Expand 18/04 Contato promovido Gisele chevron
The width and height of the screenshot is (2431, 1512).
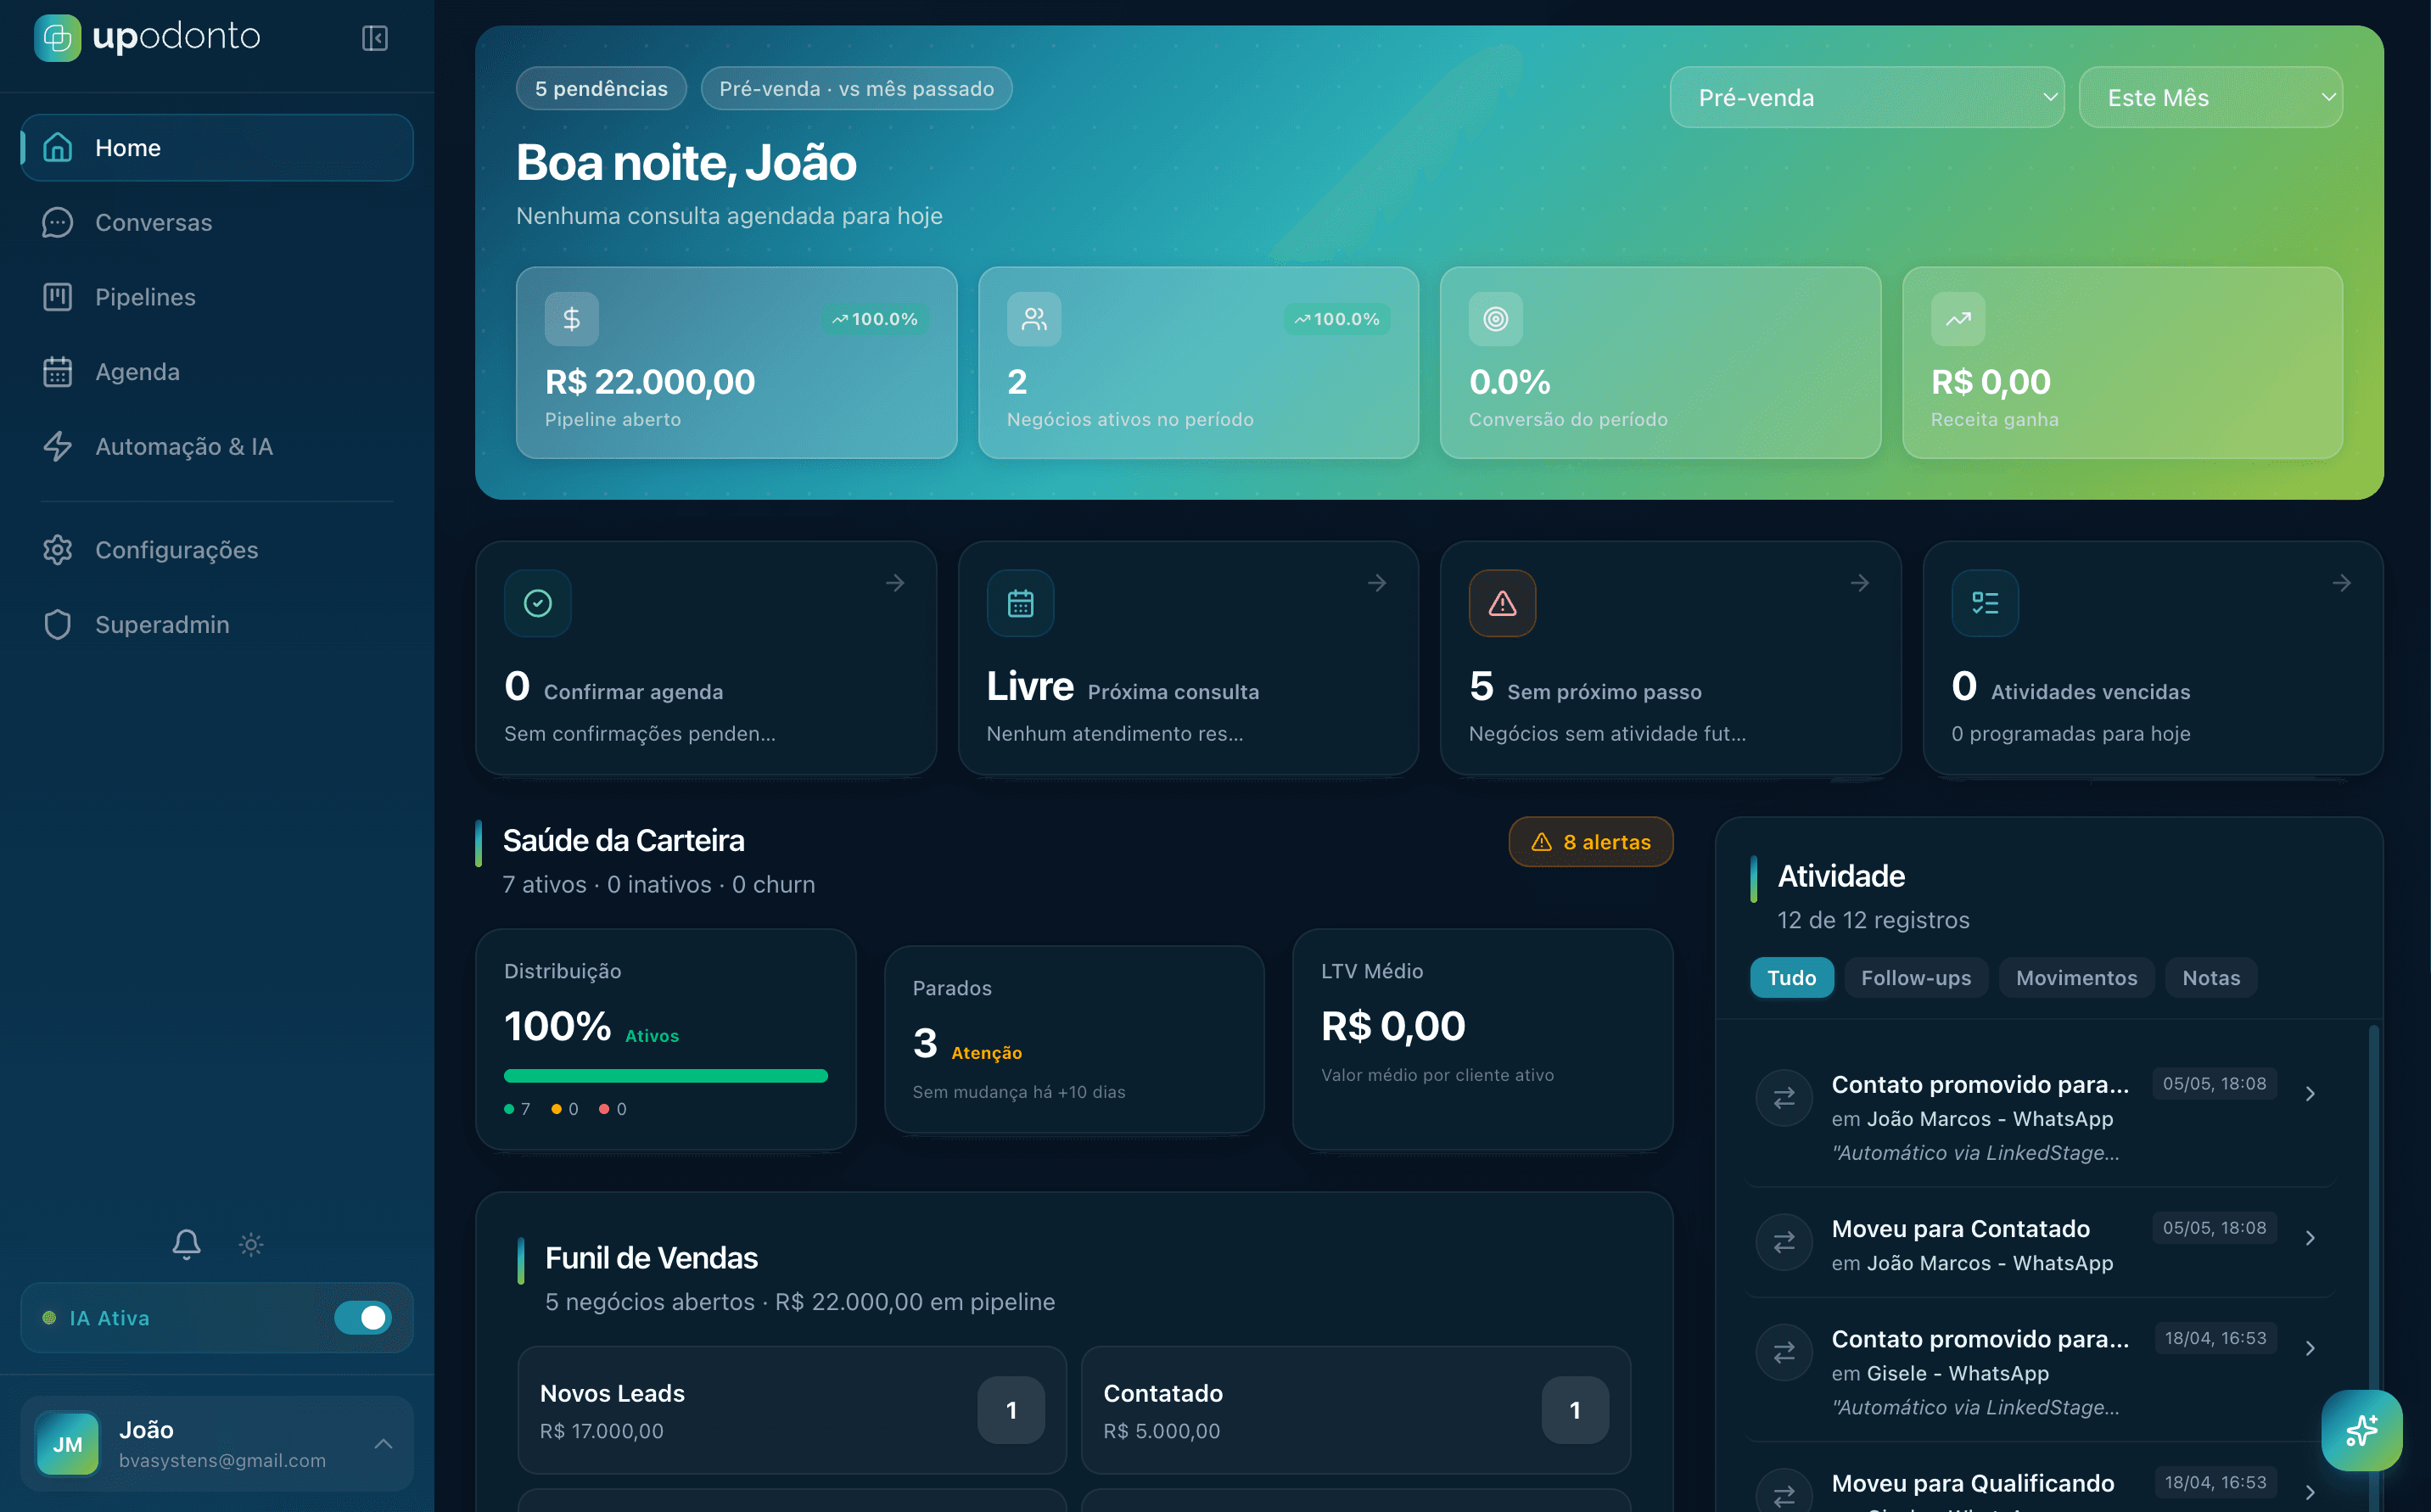[x=2310, y=1349]
